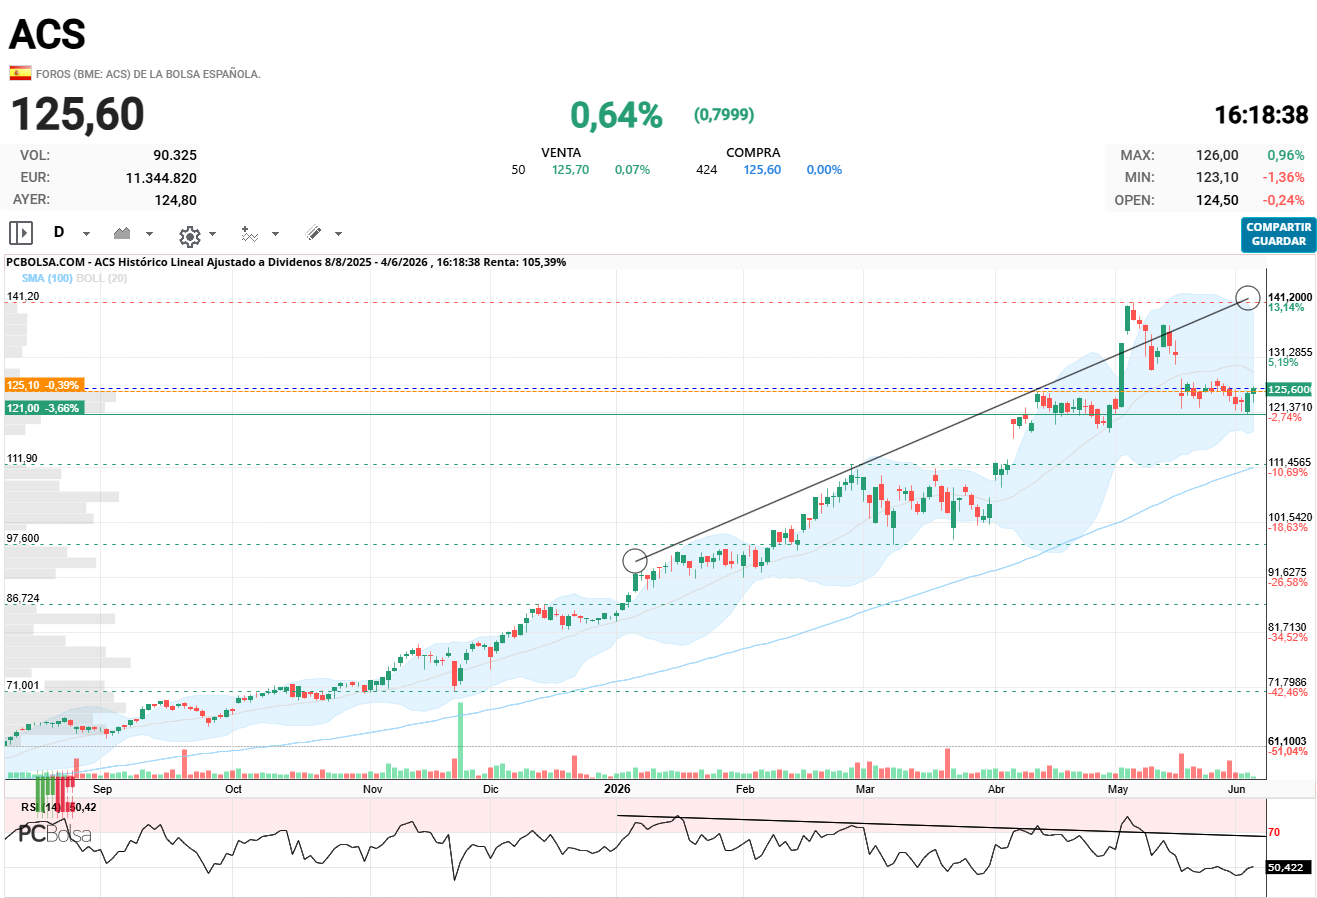The height and width of the screenshot is (898, 1317).
Task: Select the green 121,00 -3,66% price tag
Action: pyautogui.click(x=44, y=408)
